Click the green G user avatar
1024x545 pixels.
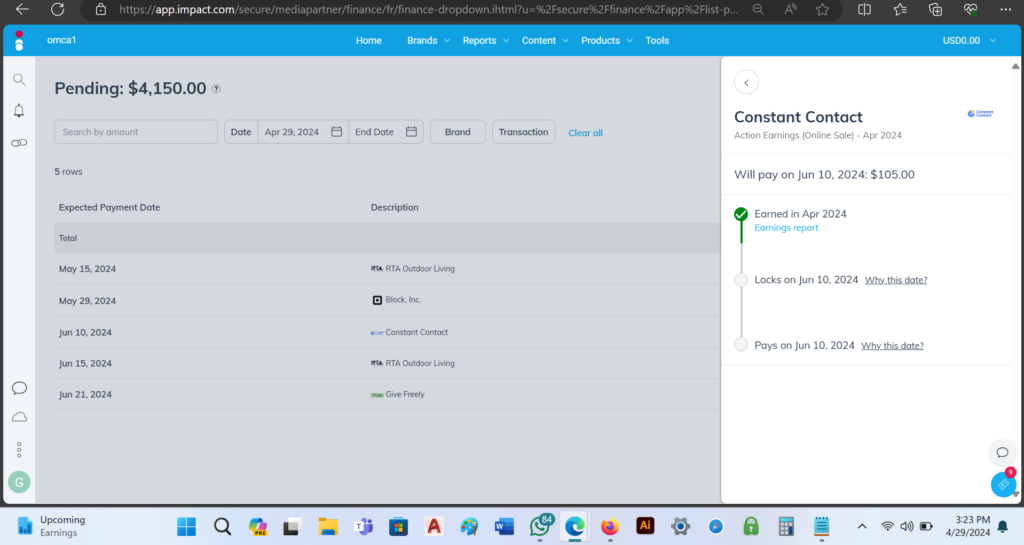coord(19,482)
